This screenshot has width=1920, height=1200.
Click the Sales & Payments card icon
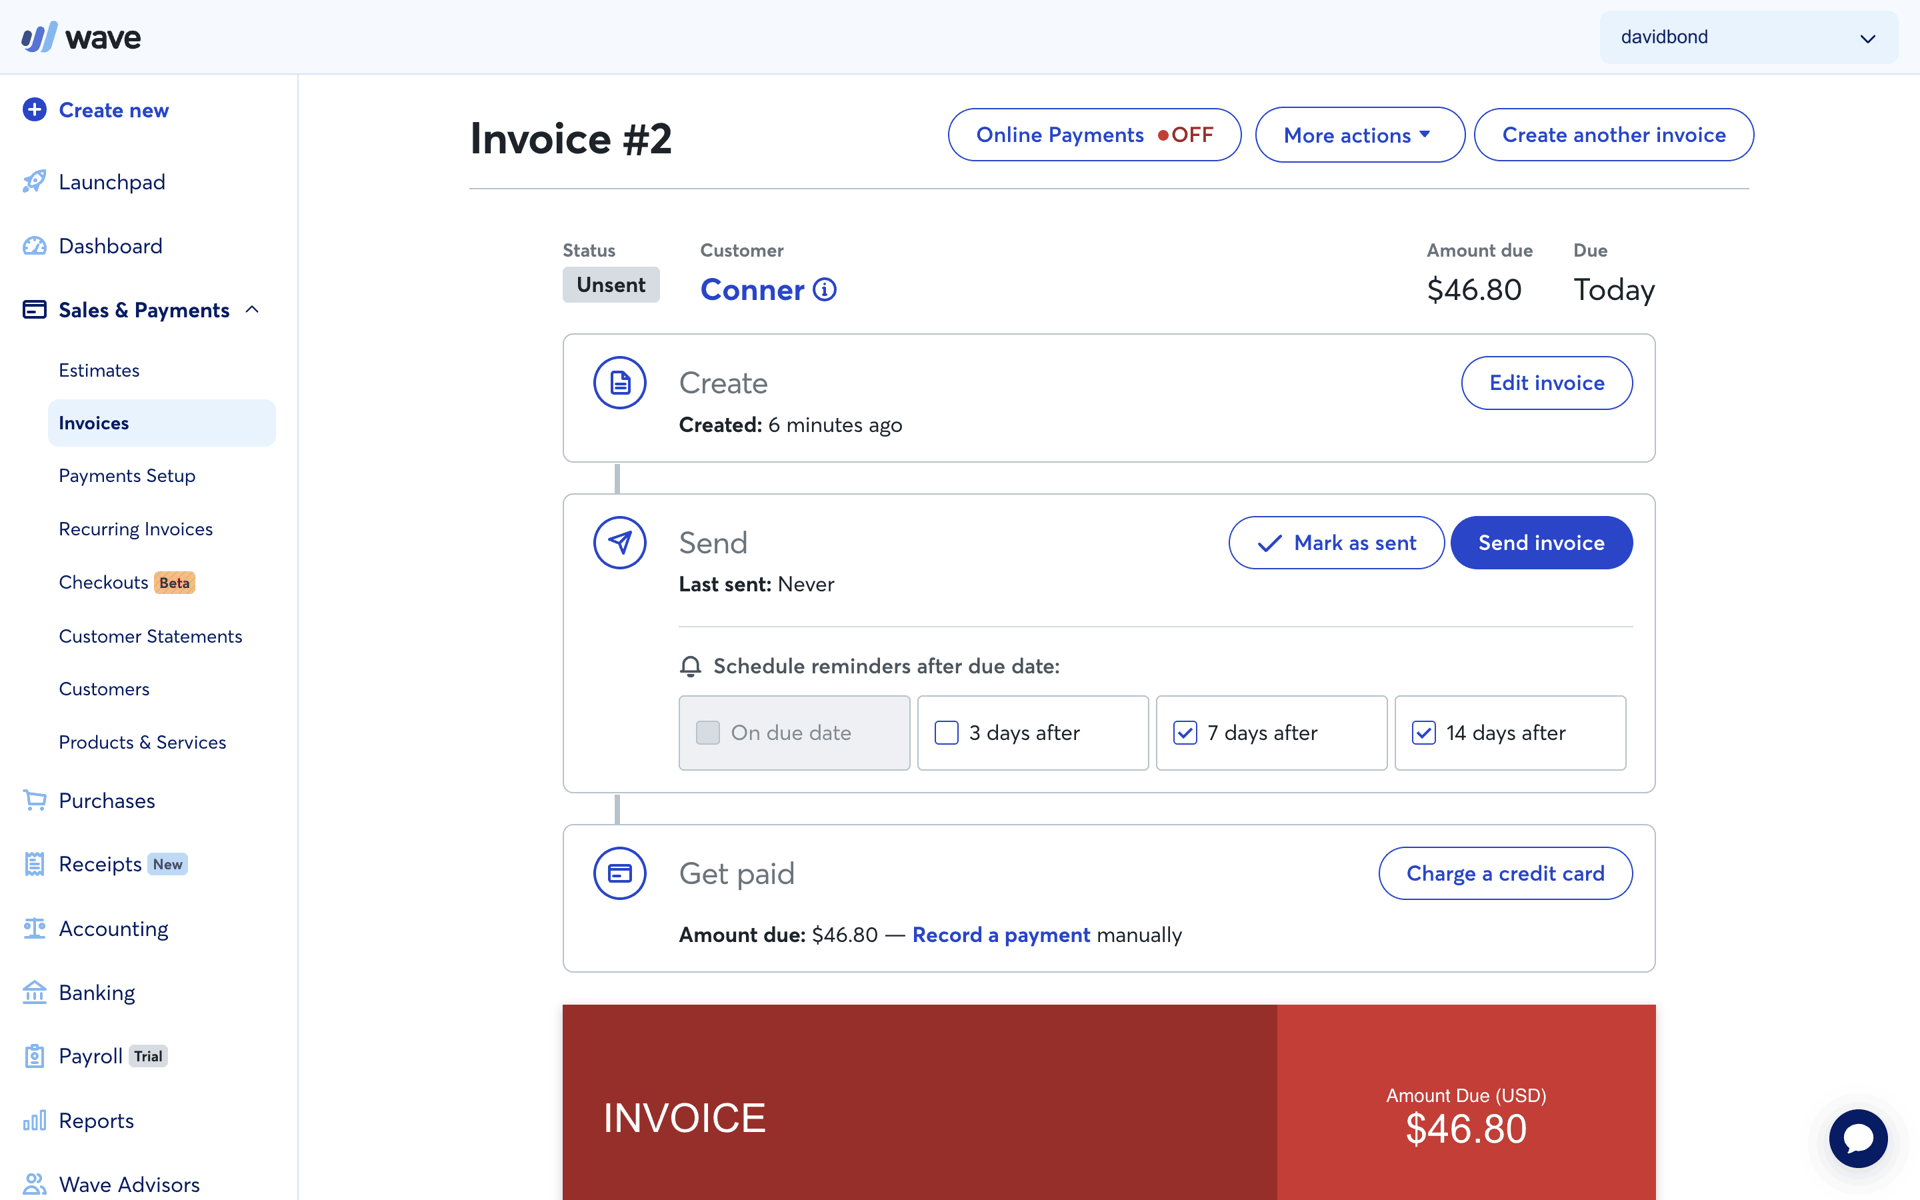[34, 310]
